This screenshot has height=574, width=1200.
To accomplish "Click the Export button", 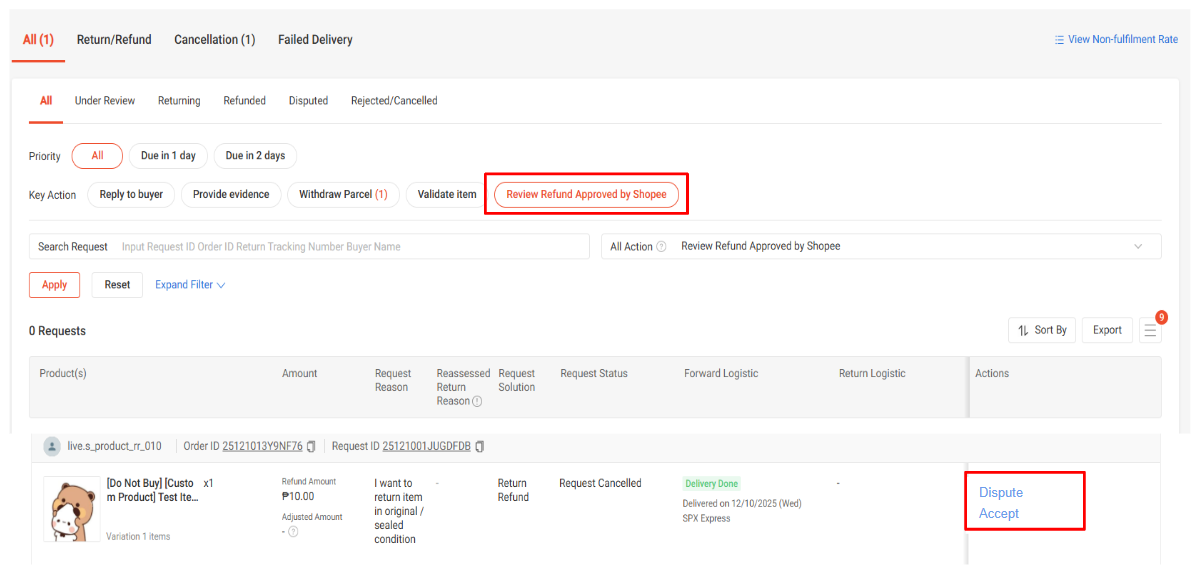I will (x=1107, y=330).
